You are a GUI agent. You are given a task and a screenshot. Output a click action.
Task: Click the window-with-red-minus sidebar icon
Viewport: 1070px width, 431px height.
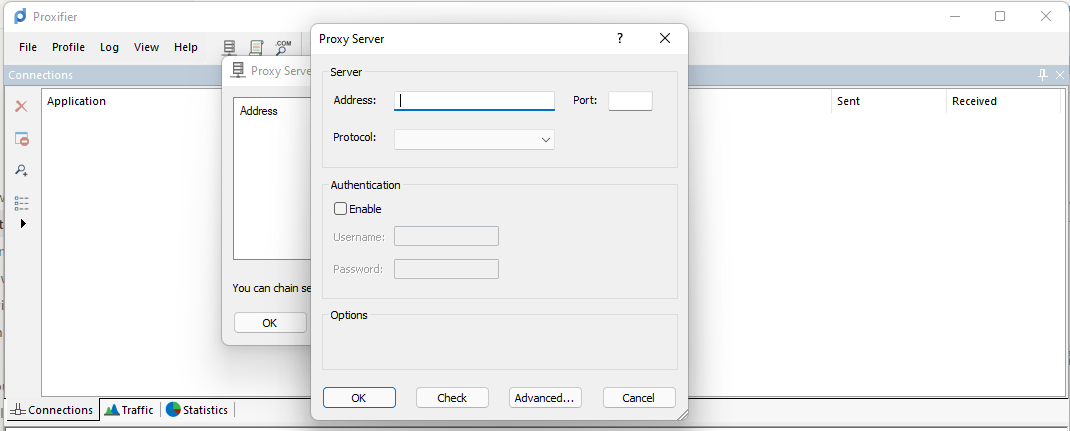[x=21, y=139]
